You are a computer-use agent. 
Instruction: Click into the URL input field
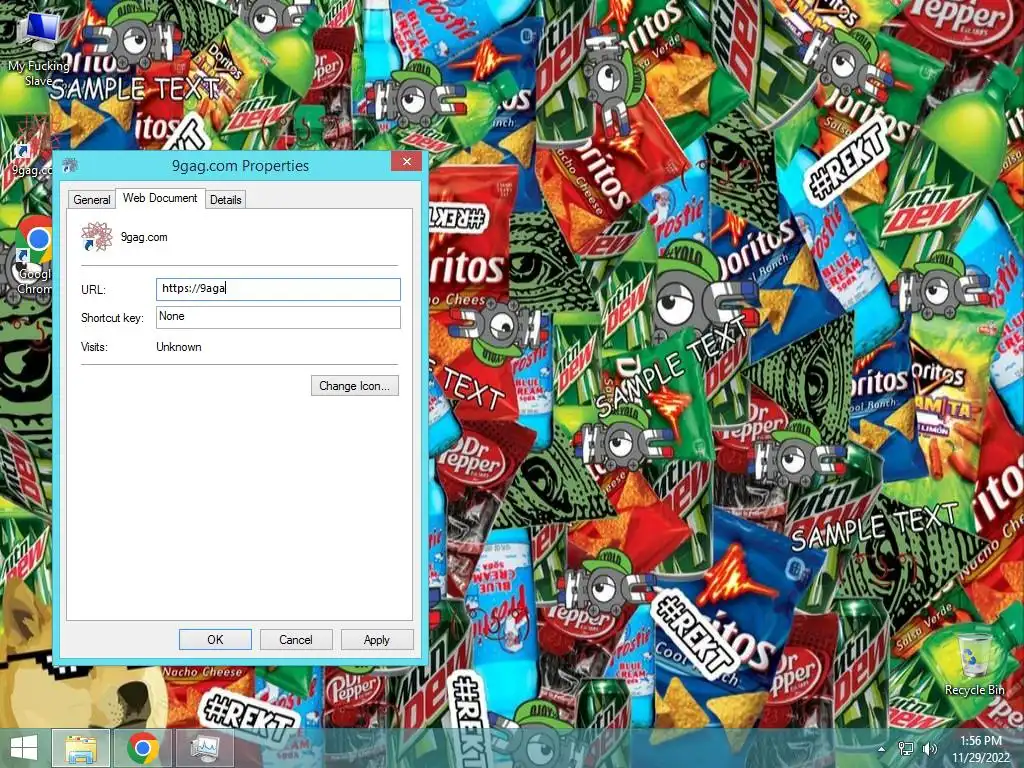[x=278, y=289]
